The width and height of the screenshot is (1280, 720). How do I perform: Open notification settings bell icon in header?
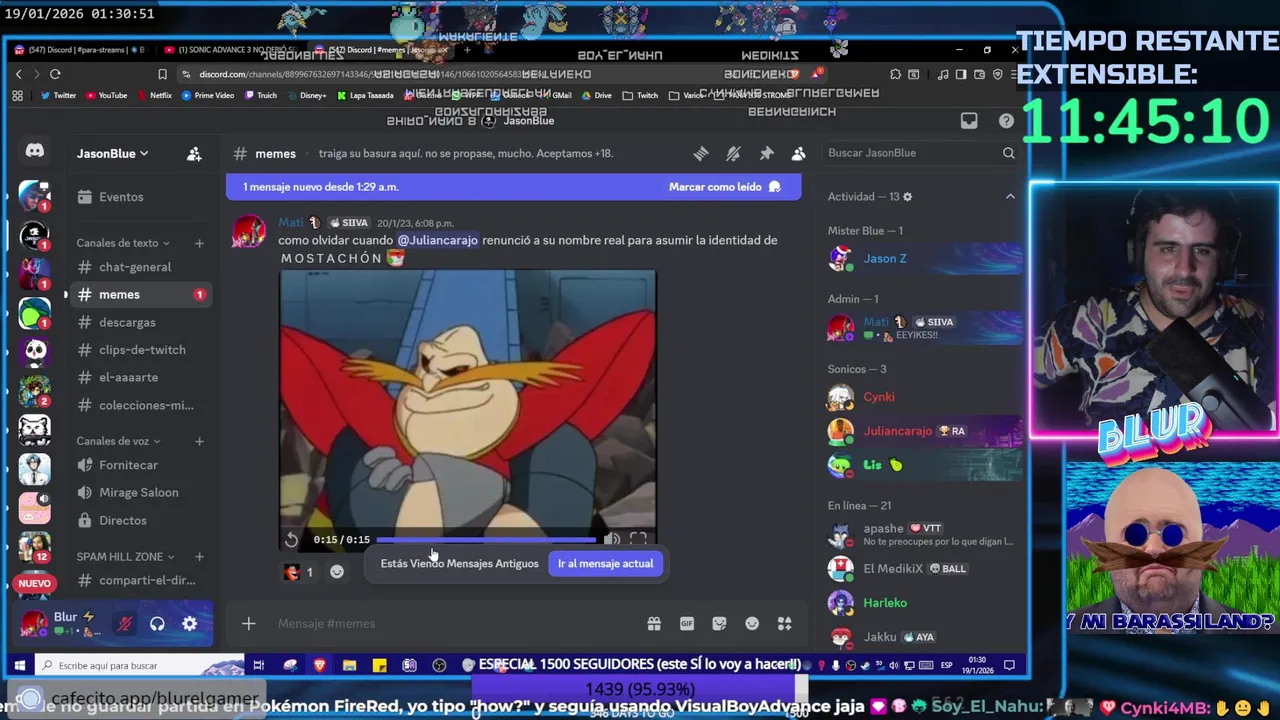click(733, 153)
